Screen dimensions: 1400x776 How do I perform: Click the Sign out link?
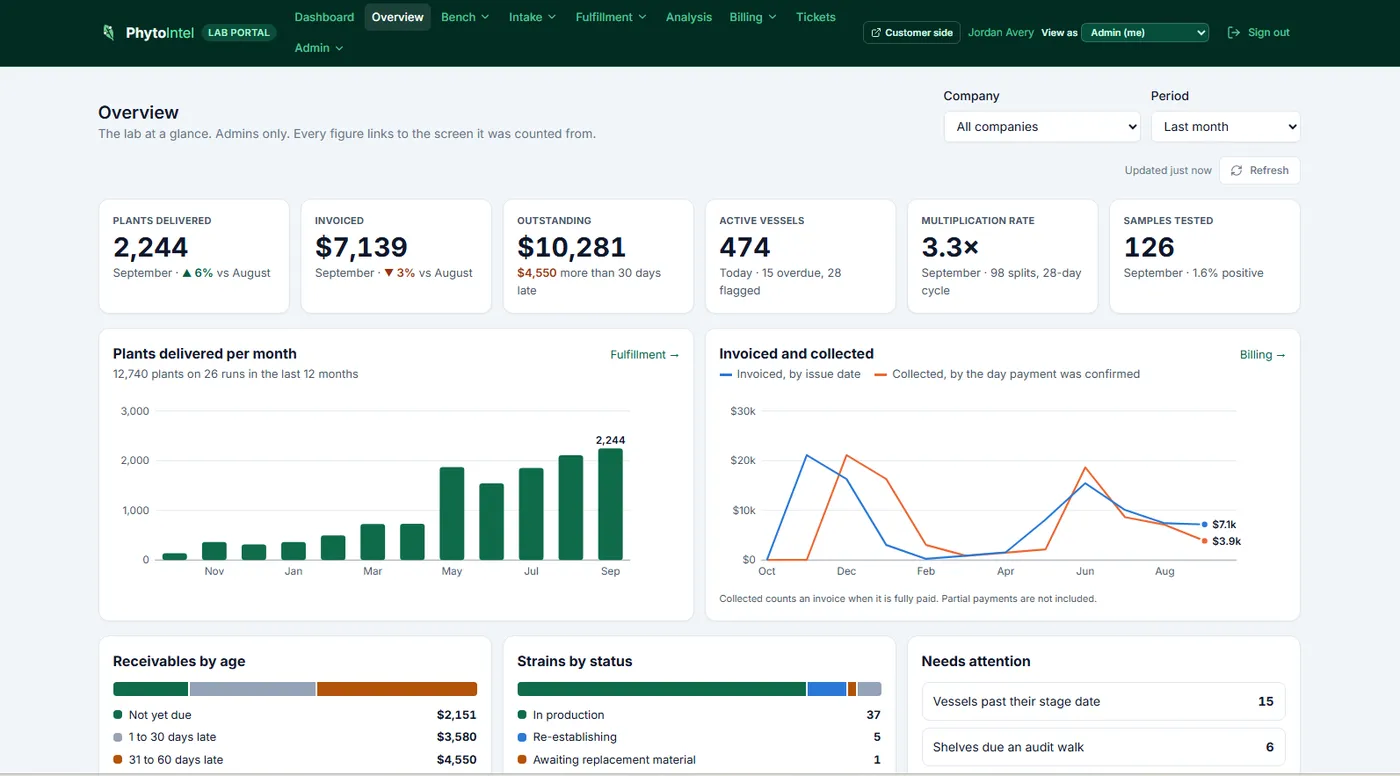[x=1259, y=33]
